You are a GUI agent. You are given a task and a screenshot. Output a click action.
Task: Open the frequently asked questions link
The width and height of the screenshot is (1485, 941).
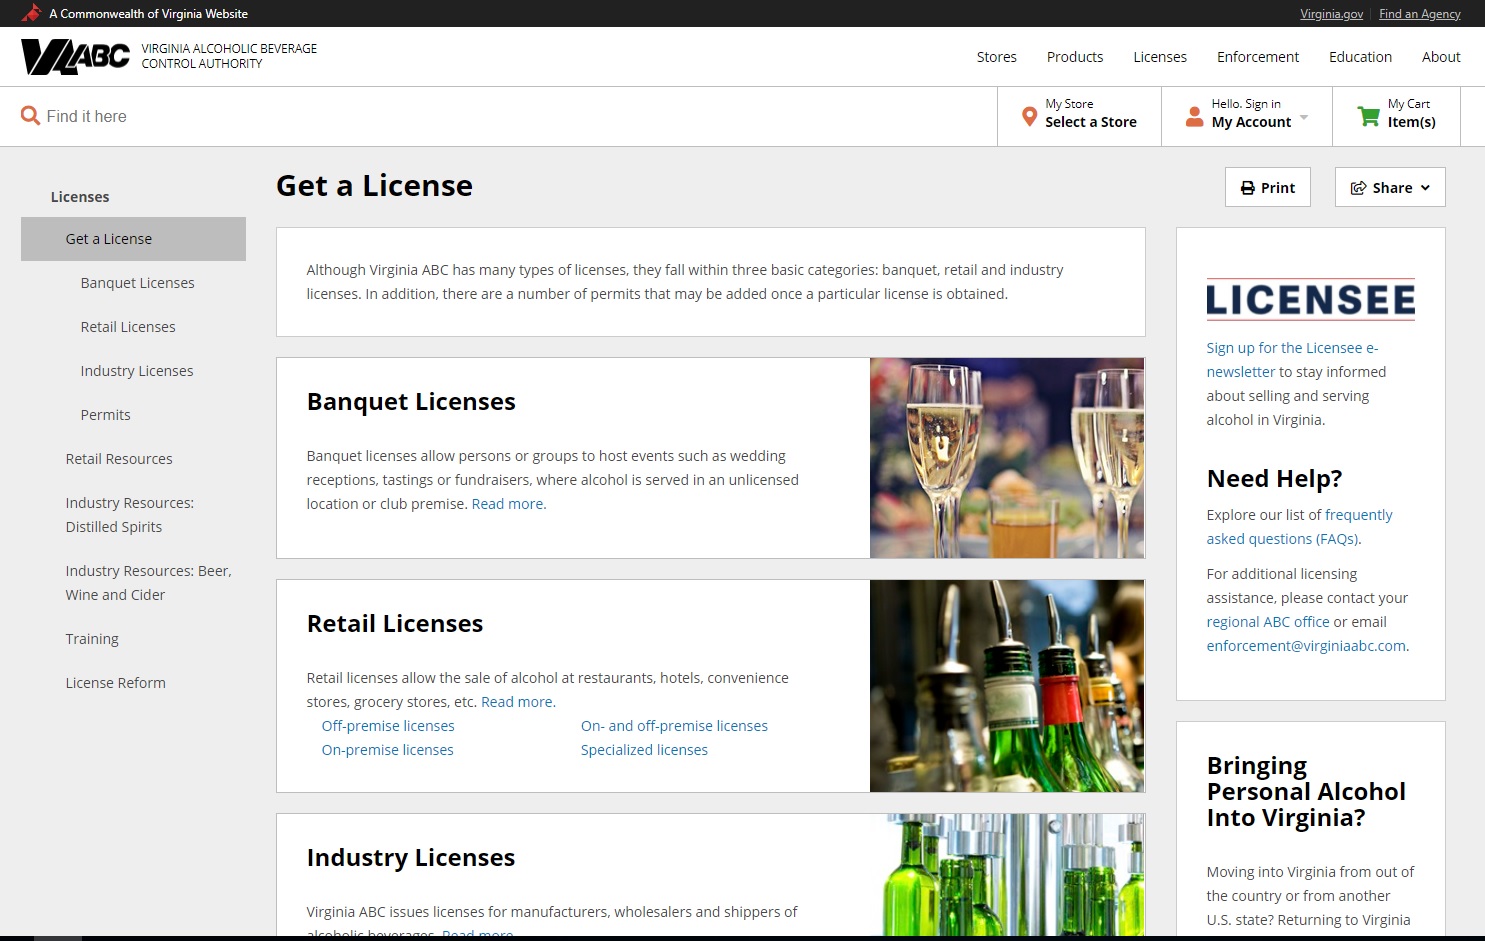(1299, 527)
